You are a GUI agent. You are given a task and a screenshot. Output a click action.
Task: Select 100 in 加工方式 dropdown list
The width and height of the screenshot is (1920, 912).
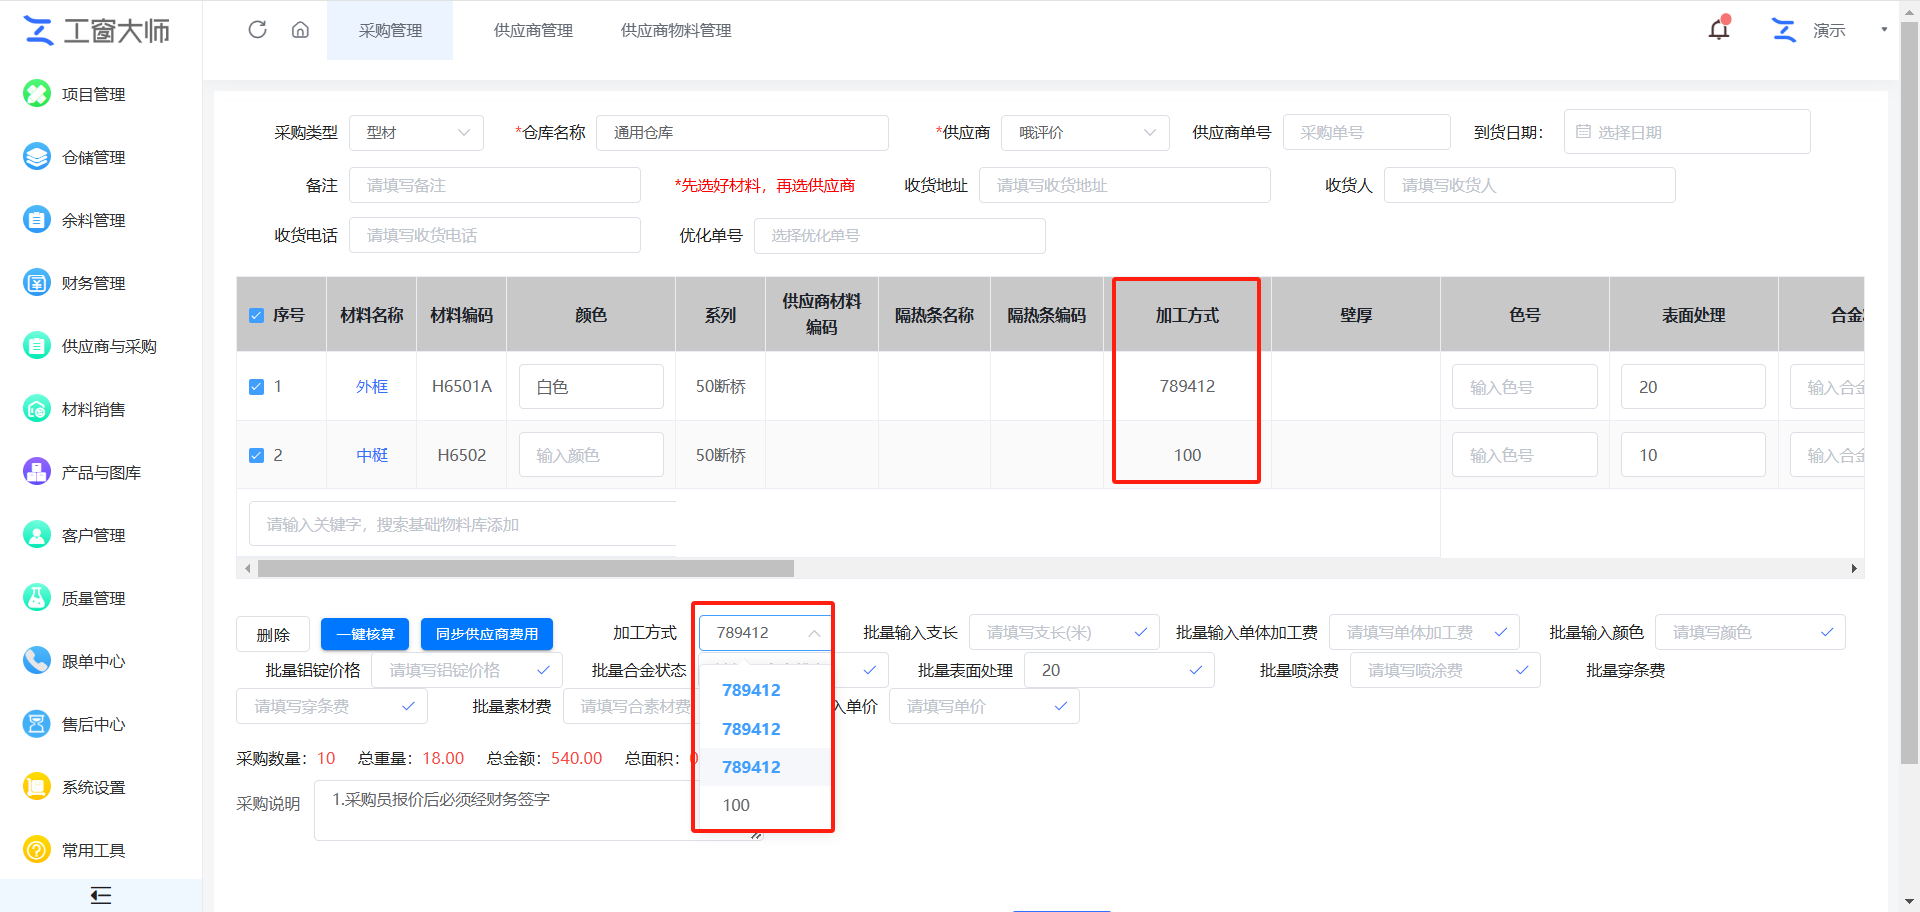click(x=736, y=805)
